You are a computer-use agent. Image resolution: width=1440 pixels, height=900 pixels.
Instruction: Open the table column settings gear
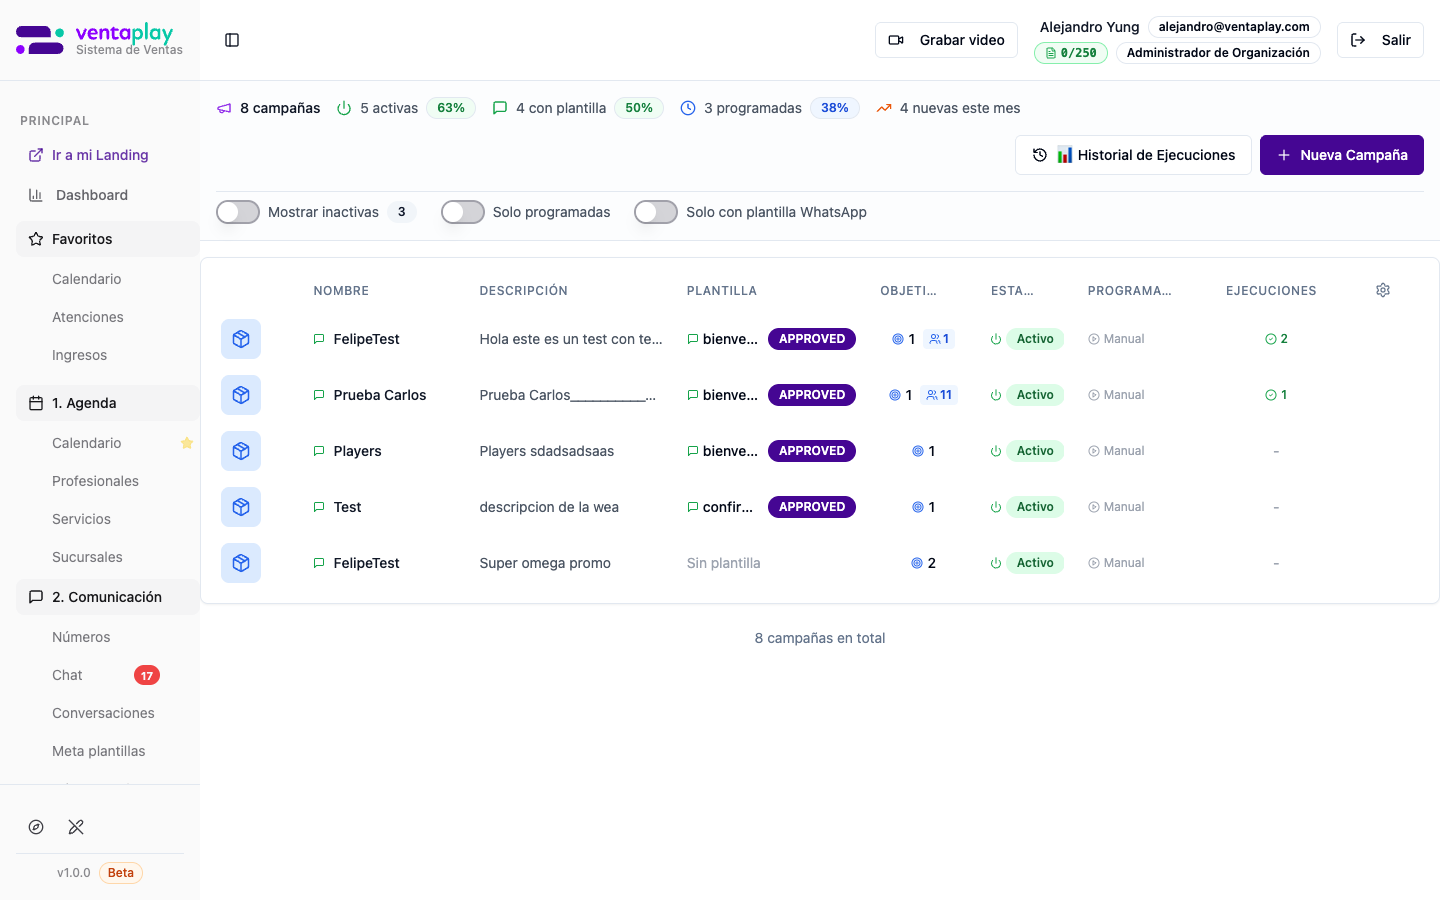pyautogui.click(x=1383, y=290)
